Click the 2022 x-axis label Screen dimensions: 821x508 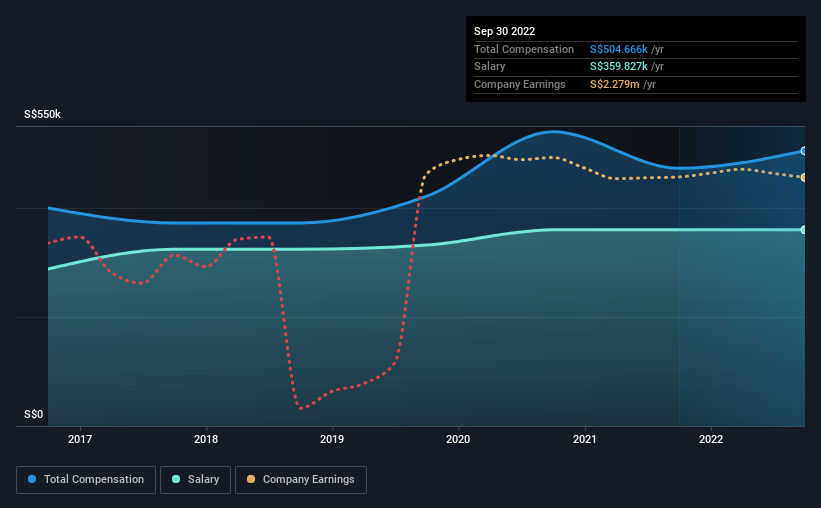(x=711, y=439)
